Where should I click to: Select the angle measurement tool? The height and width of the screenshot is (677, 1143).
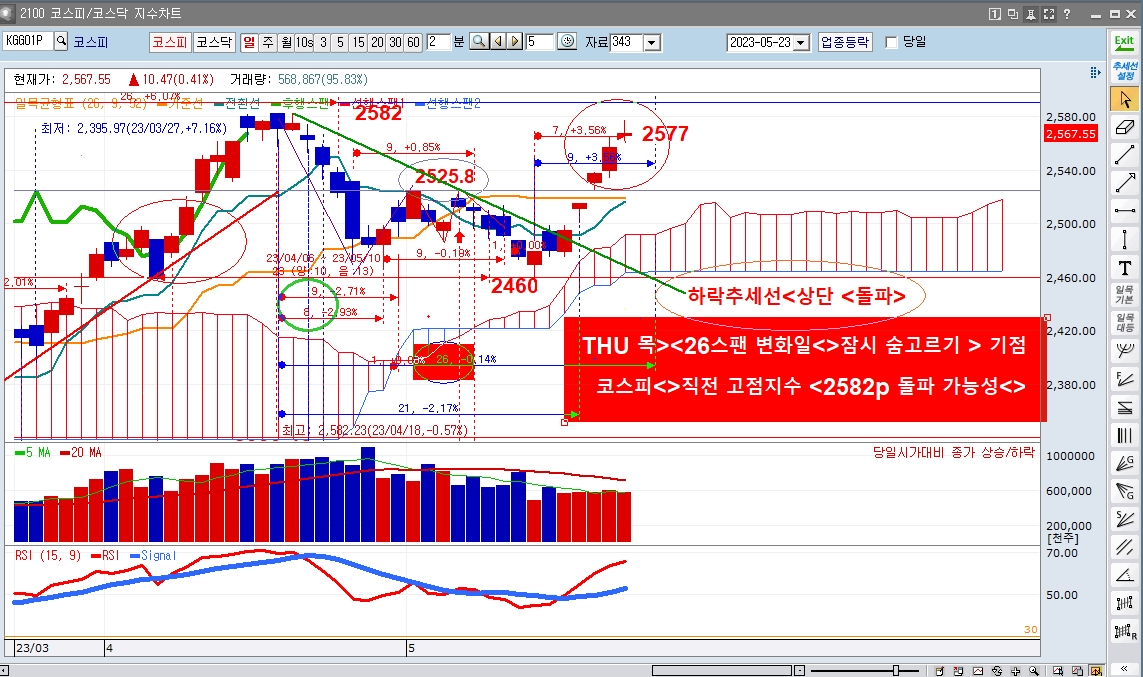point(1124,575)
